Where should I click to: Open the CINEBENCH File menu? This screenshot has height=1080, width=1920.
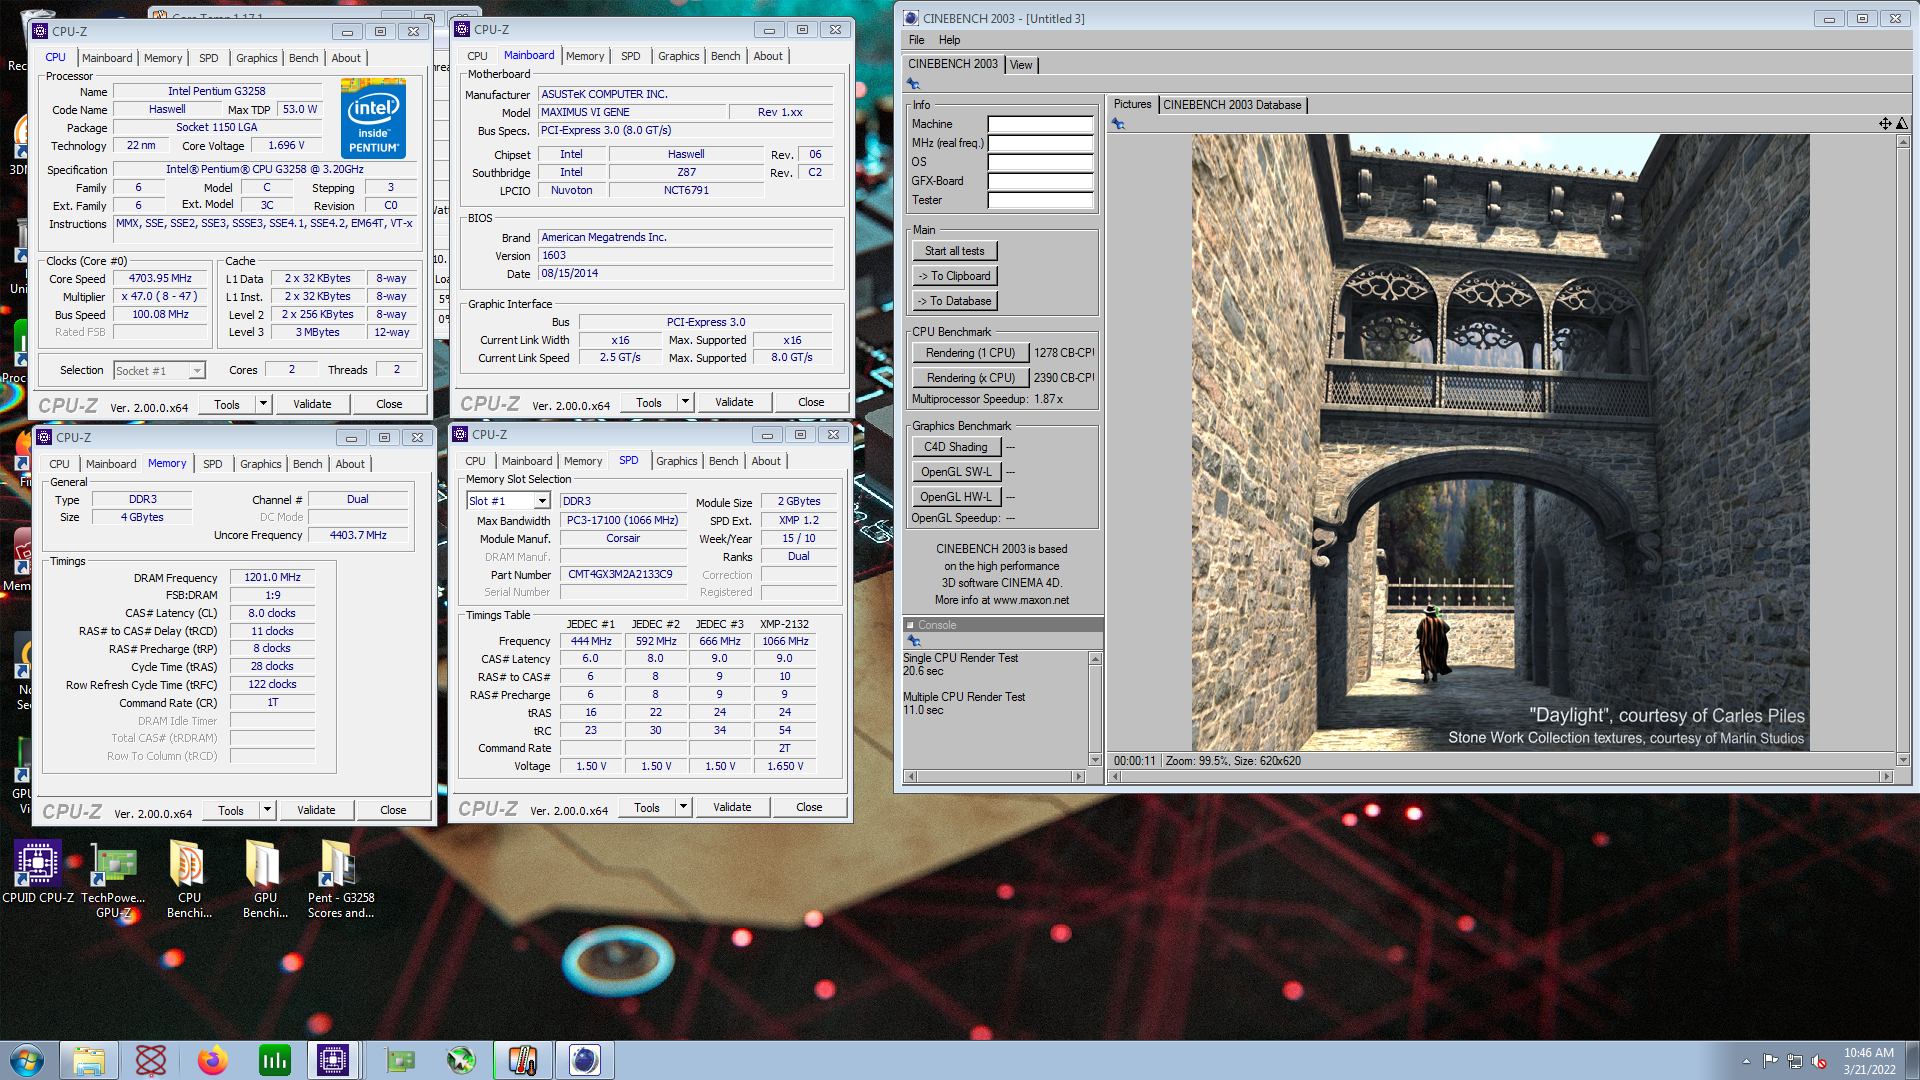(x=917, y=40)
